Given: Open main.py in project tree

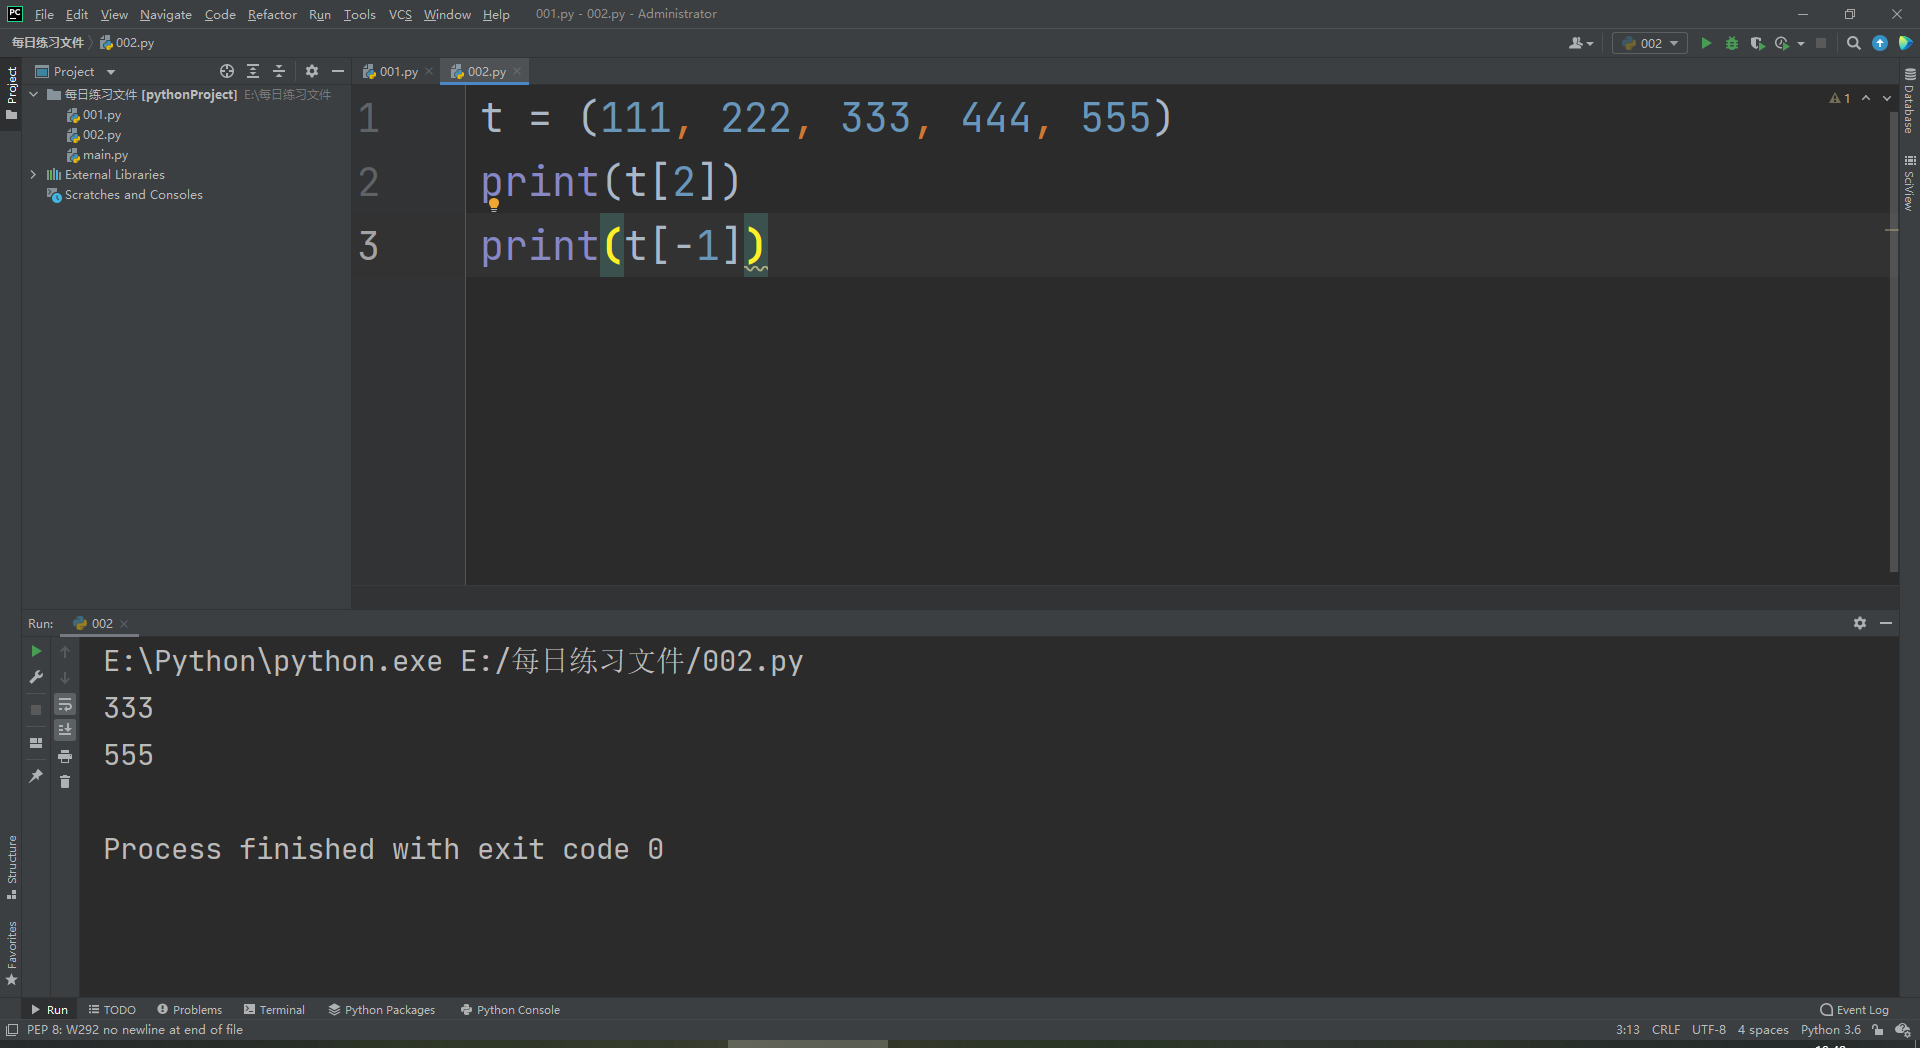Looking at the screenshot, I should click(105, 154).
